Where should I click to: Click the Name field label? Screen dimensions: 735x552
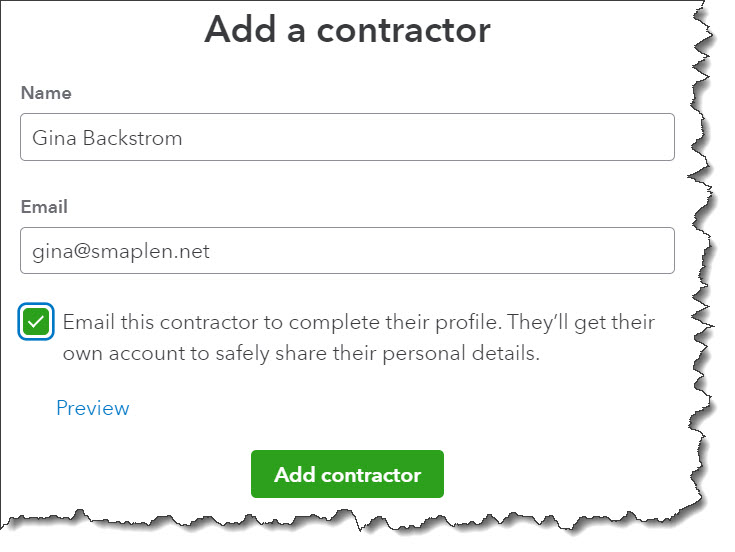point(46,93)
